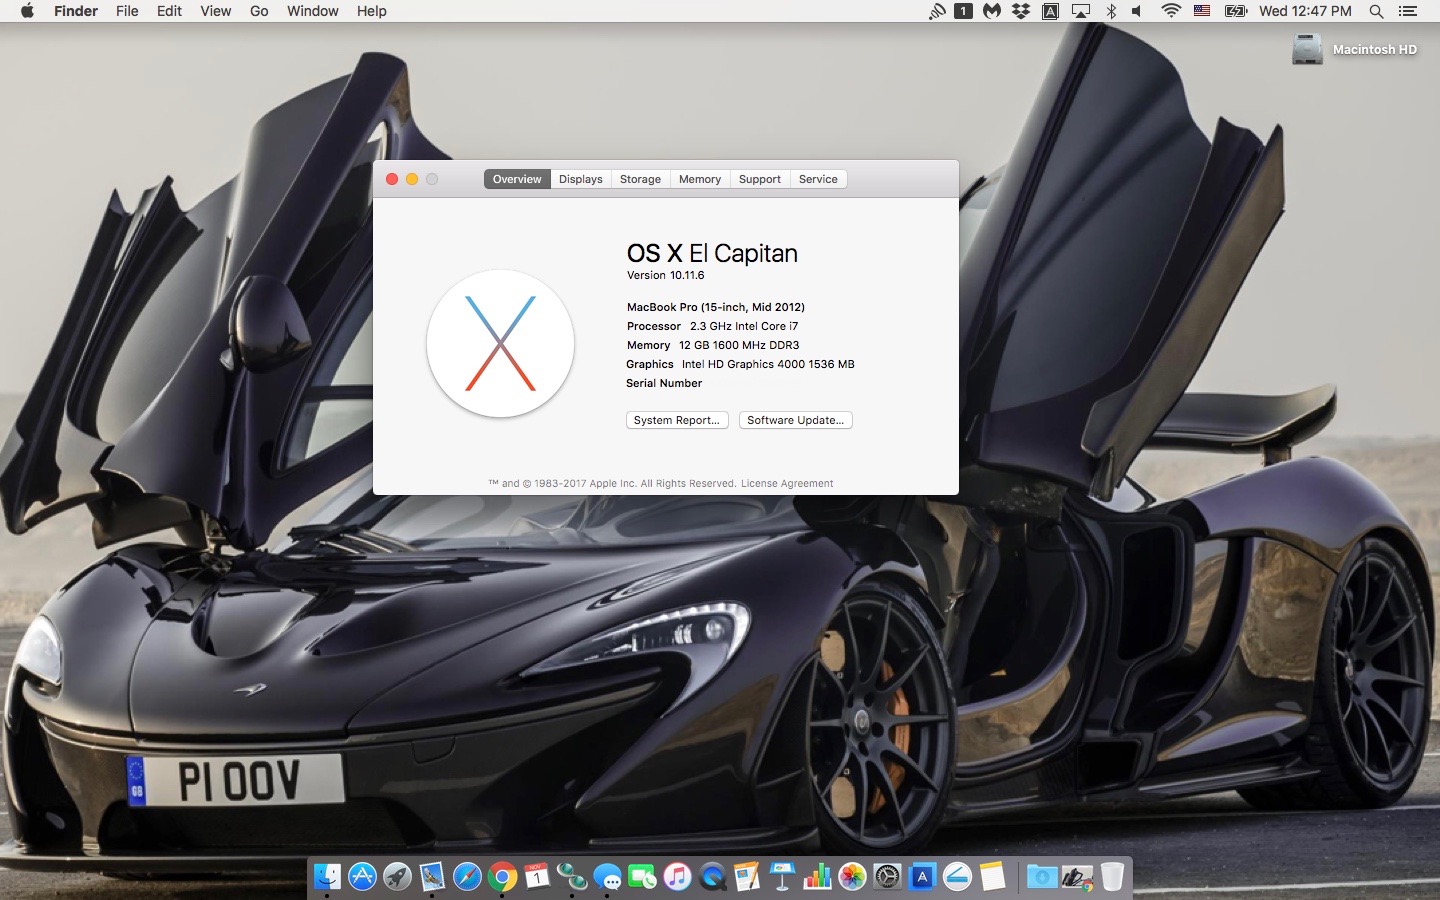Open the Malwarebytes menu bar icon
The height and width of the screenshot is (900, 1440).
click(x=992, y=11)
